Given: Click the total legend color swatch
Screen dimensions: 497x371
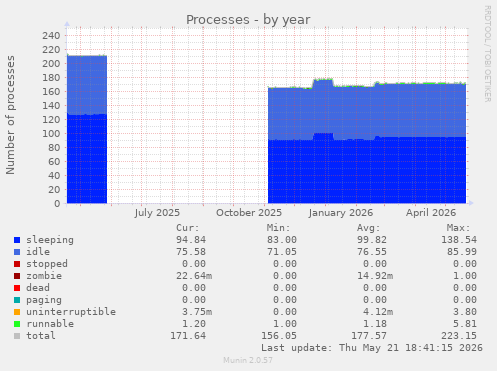Looking at the screenshot, I should (x=17, y=336).
